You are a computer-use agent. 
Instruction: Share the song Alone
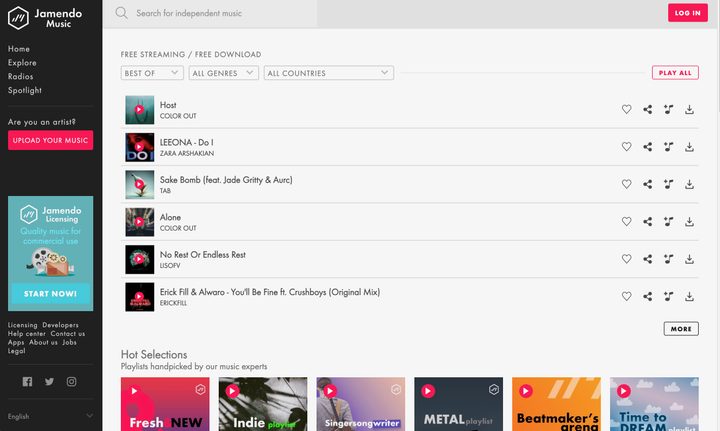tap(647, 222)
